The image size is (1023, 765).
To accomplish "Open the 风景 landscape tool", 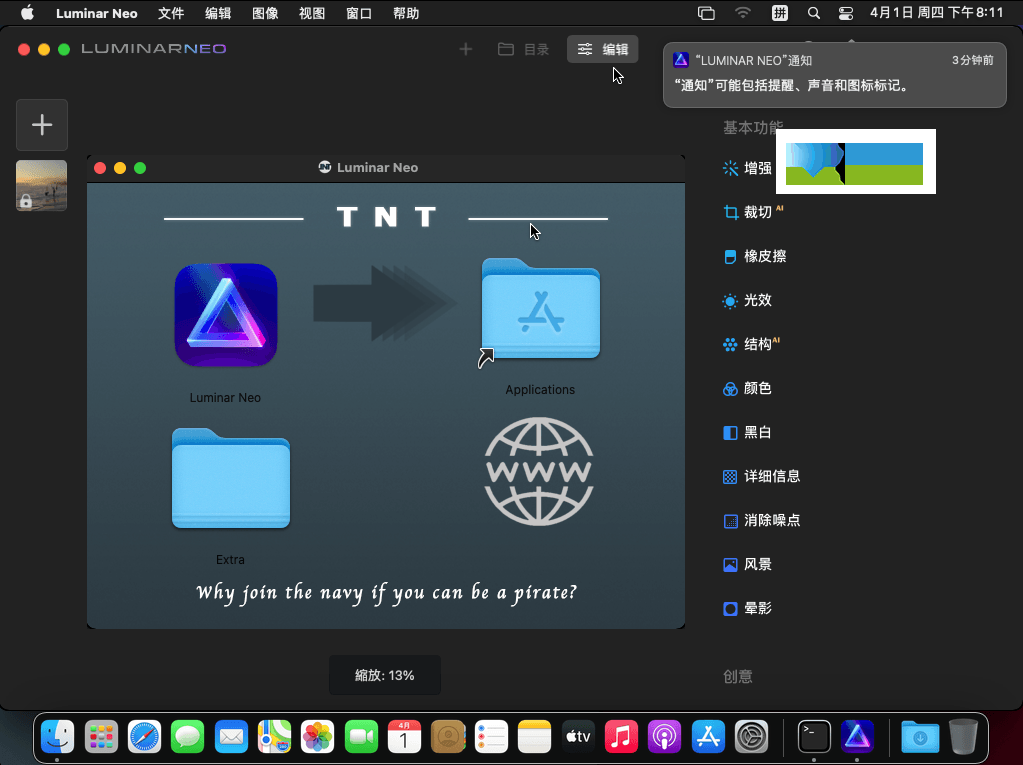I will pos(747,564).
